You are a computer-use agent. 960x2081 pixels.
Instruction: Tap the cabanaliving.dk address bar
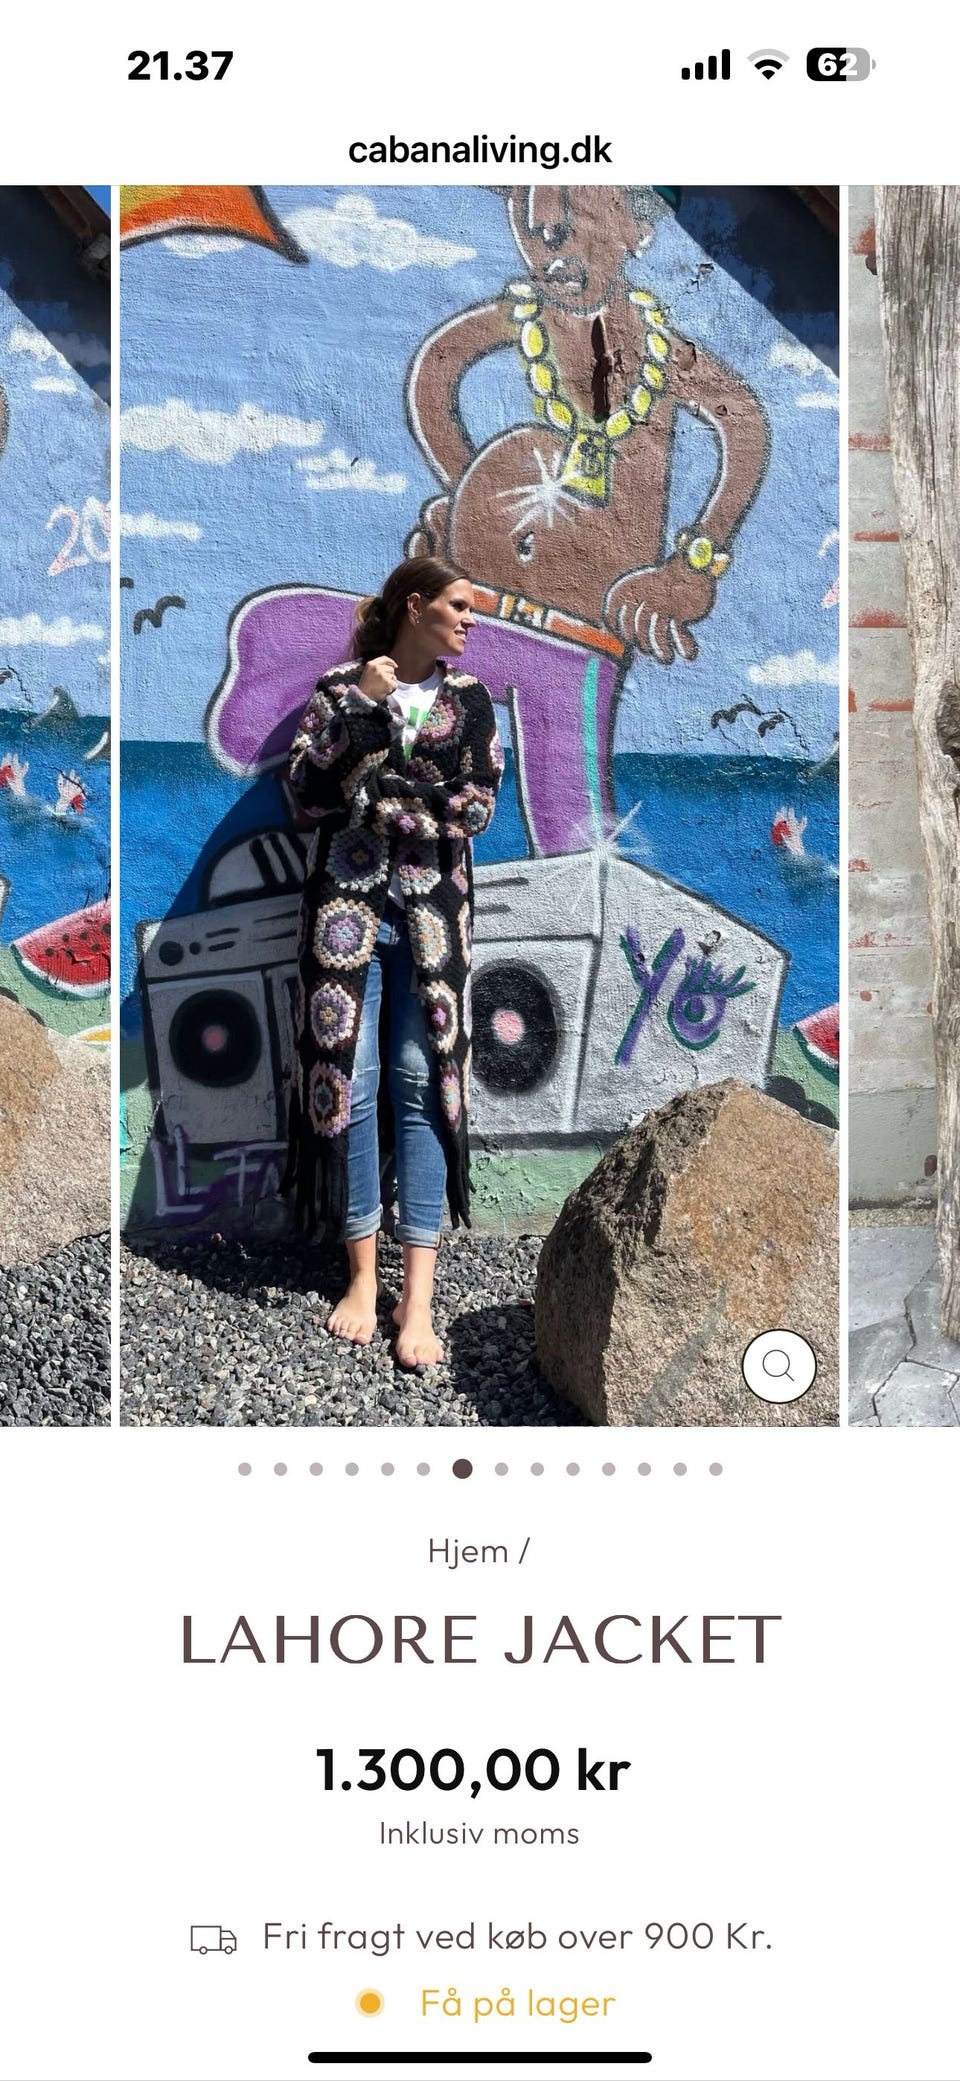click(480, 150)
